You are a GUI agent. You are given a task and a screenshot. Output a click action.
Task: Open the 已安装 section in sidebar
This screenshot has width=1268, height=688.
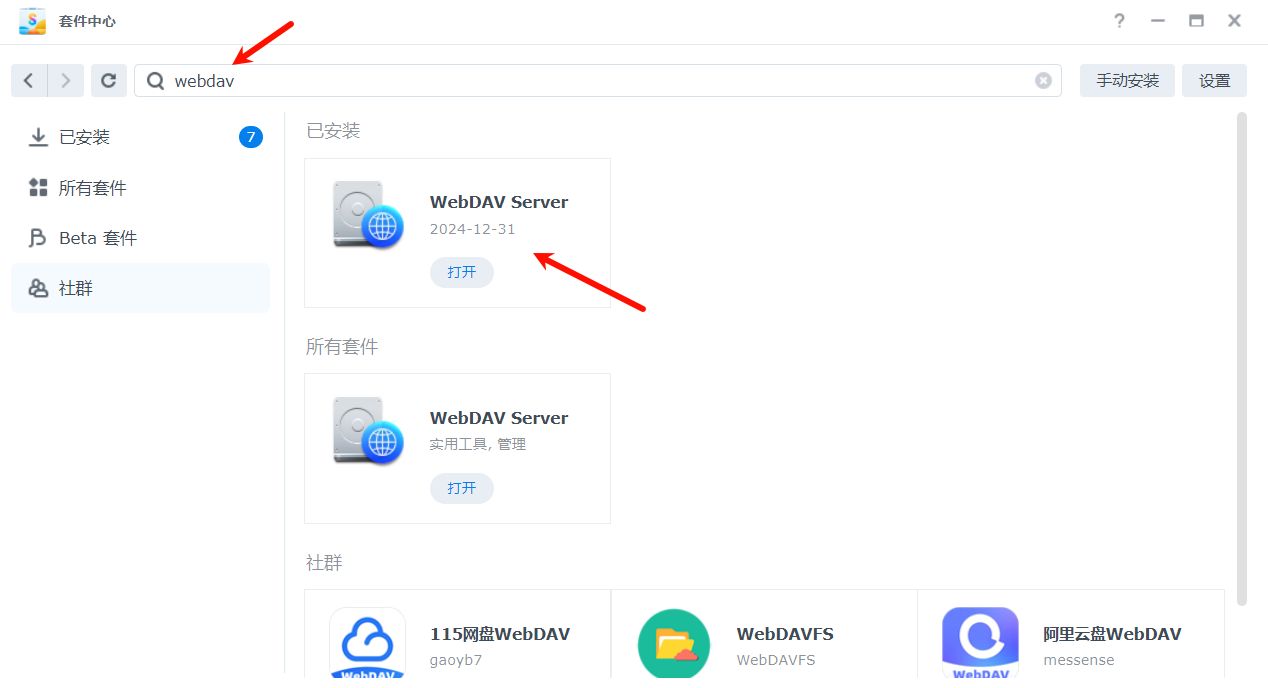pos(140,137)
